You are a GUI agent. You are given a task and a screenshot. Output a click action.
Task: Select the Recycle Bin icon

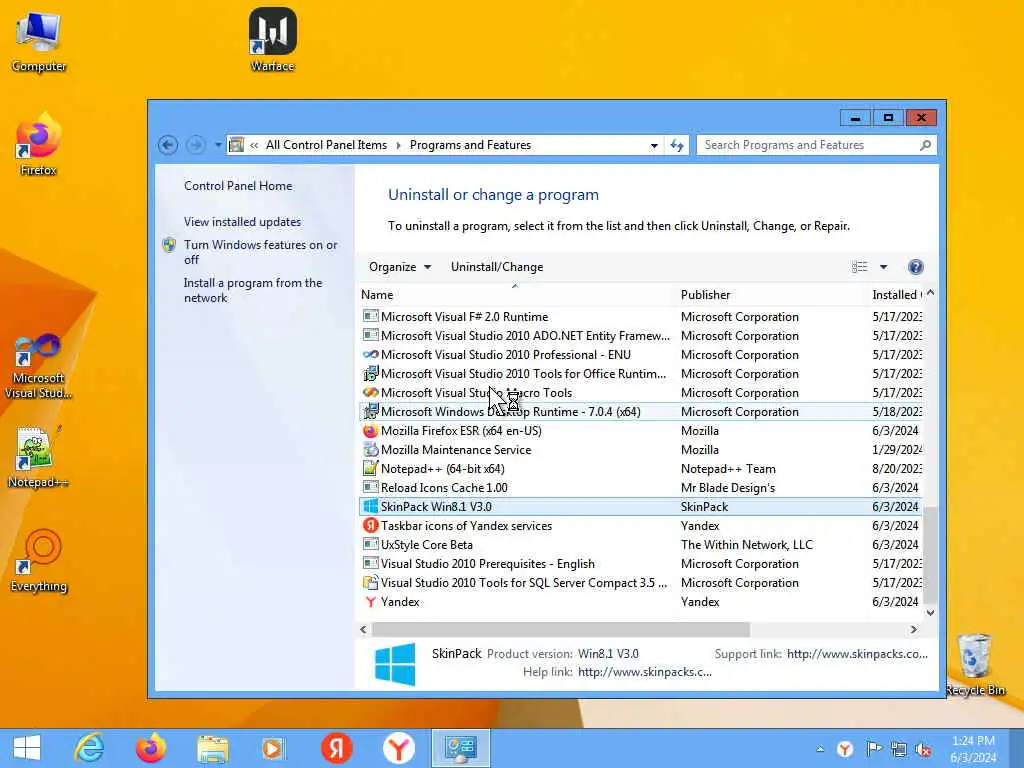tap(974, 665)
